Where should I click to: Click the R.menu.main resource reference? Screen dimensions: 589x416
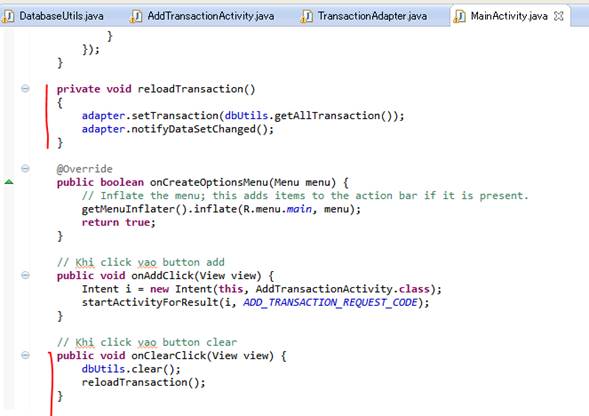[x=278, y=209]
